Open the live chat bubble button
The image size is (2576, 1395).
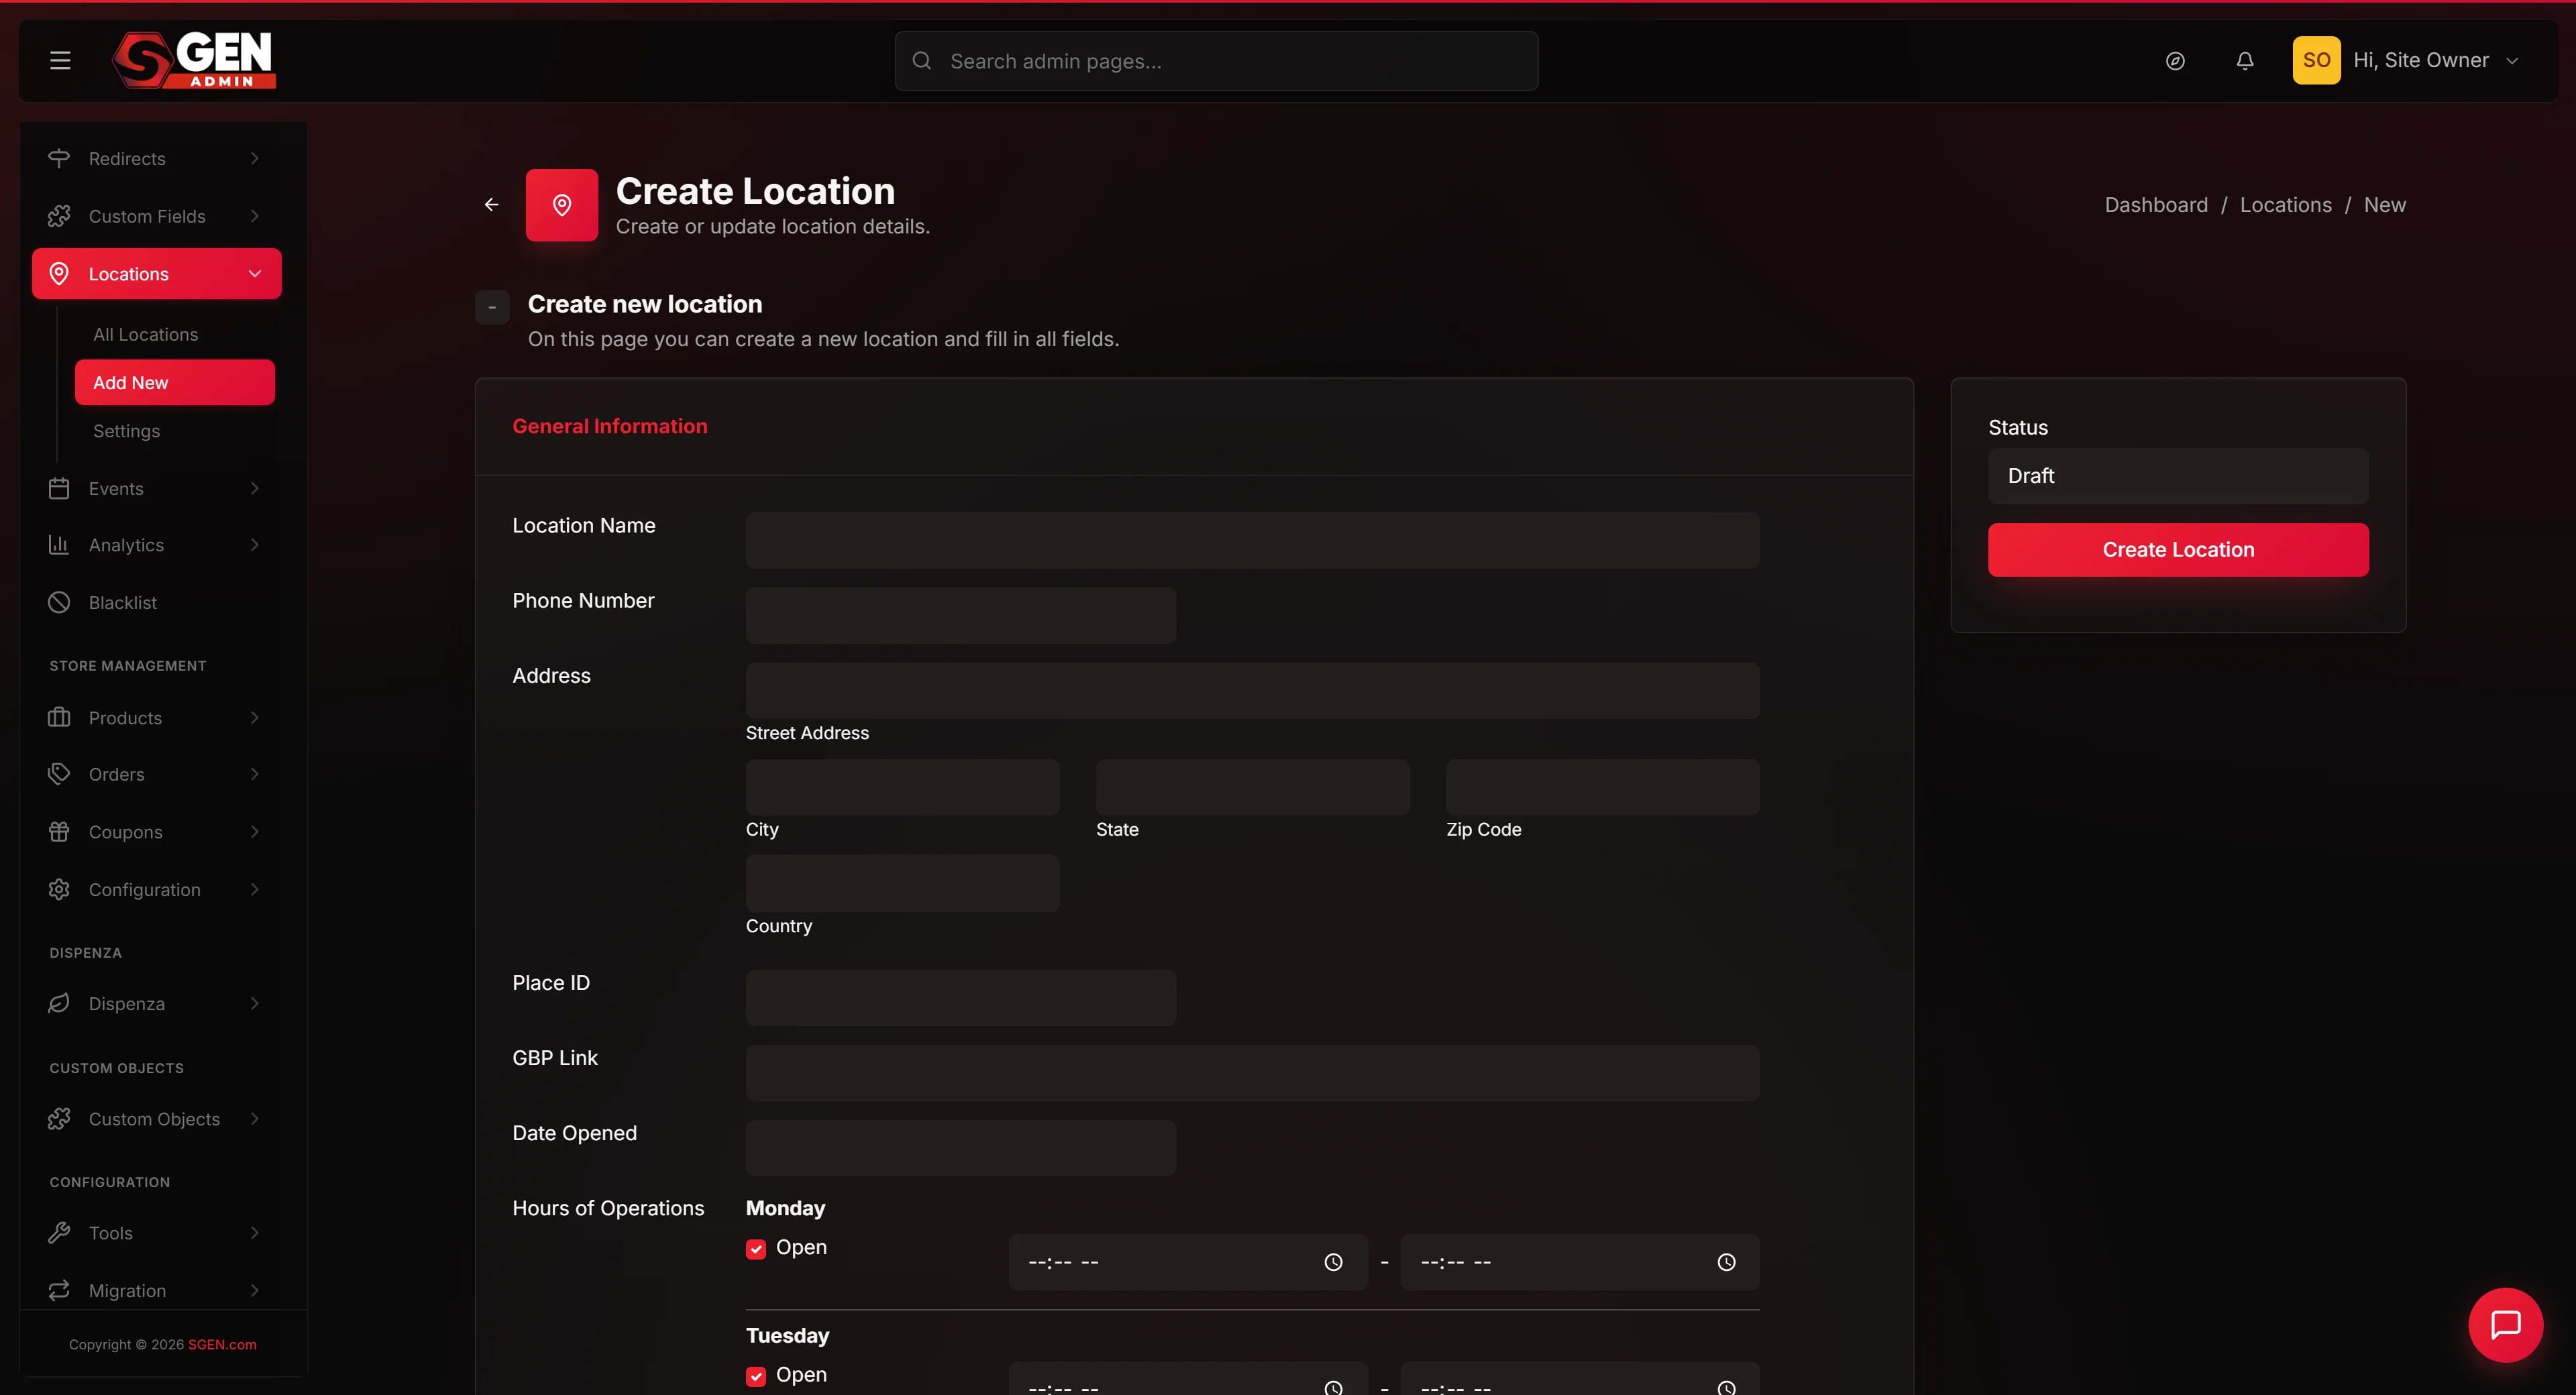pos(2505,1324)
